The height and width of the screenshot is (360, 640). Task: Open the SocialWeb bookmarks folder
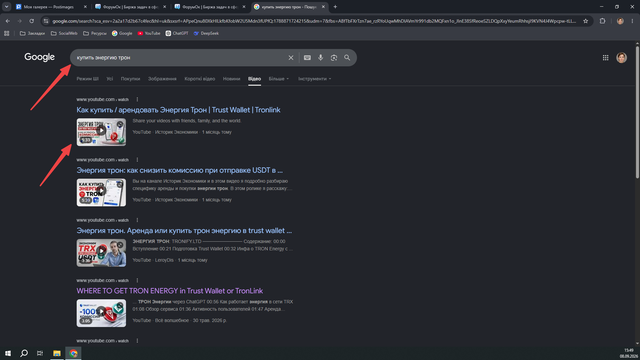64,33
